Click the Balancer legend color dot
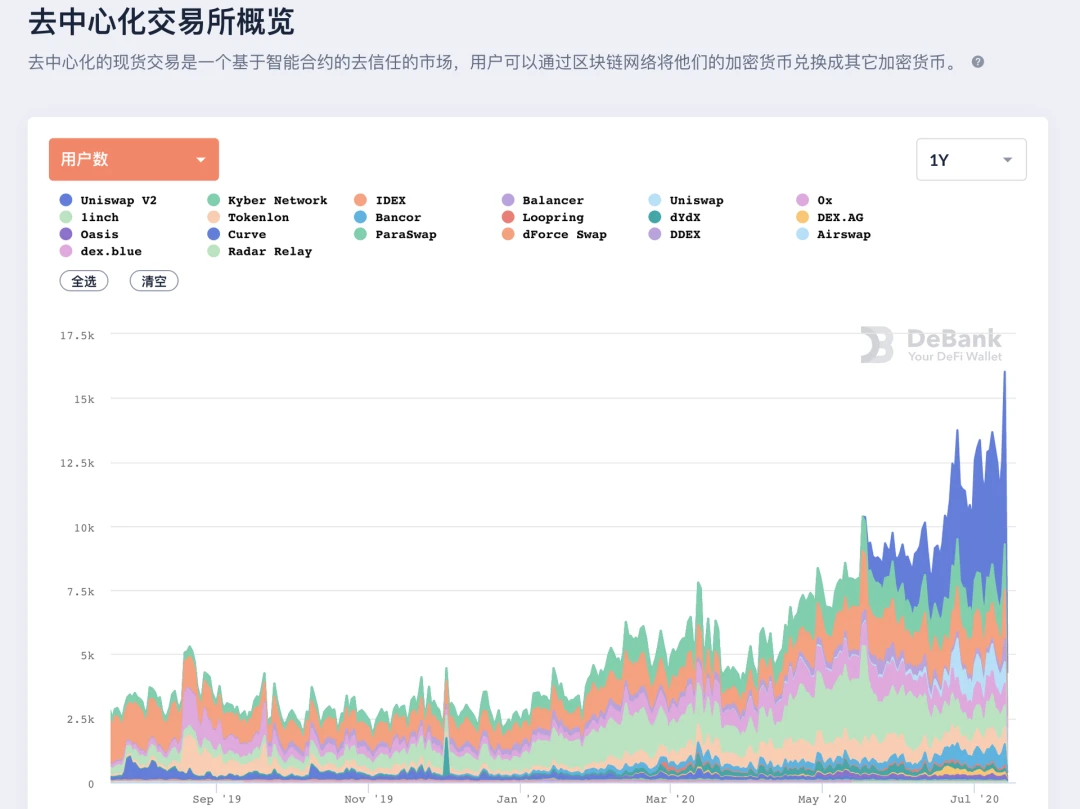 tap(509, 200)
